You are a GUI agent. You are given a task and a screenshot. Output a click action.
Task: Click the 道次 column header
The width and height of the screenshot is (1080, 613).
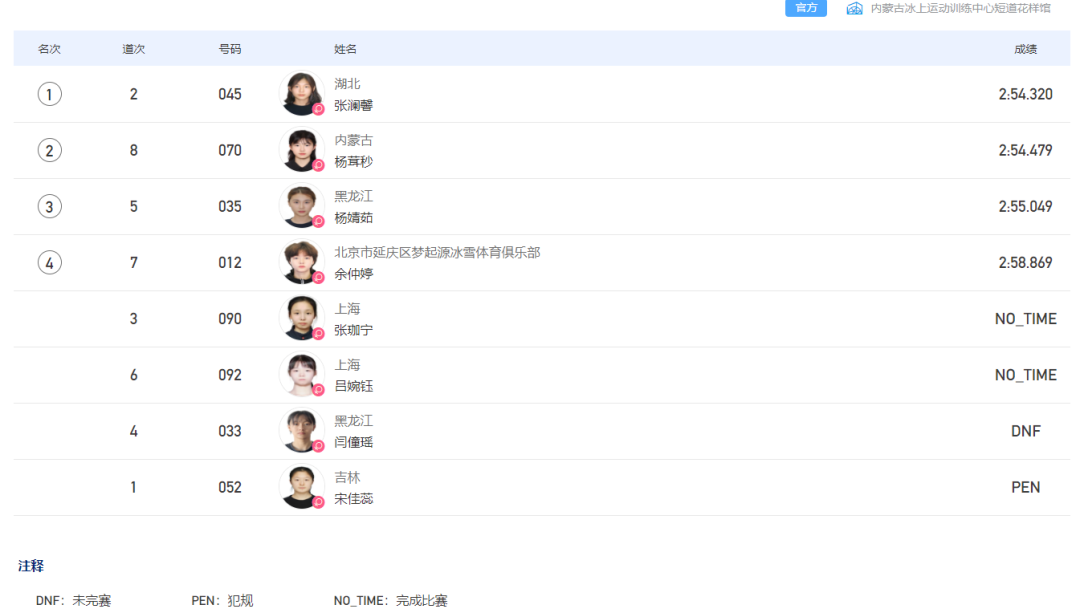click(134, 49)
